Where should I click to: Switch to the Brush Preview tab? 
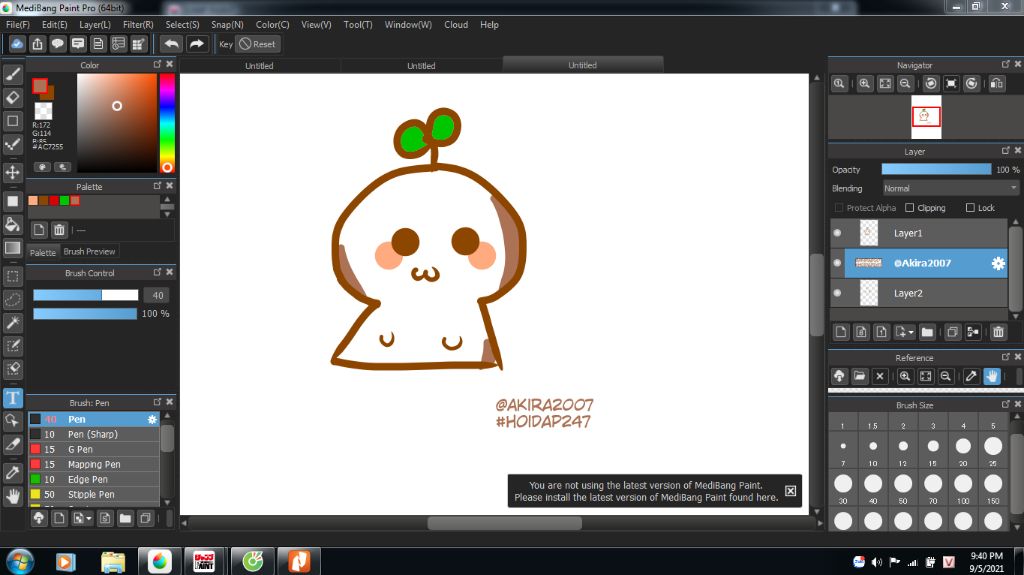(89, 252)
